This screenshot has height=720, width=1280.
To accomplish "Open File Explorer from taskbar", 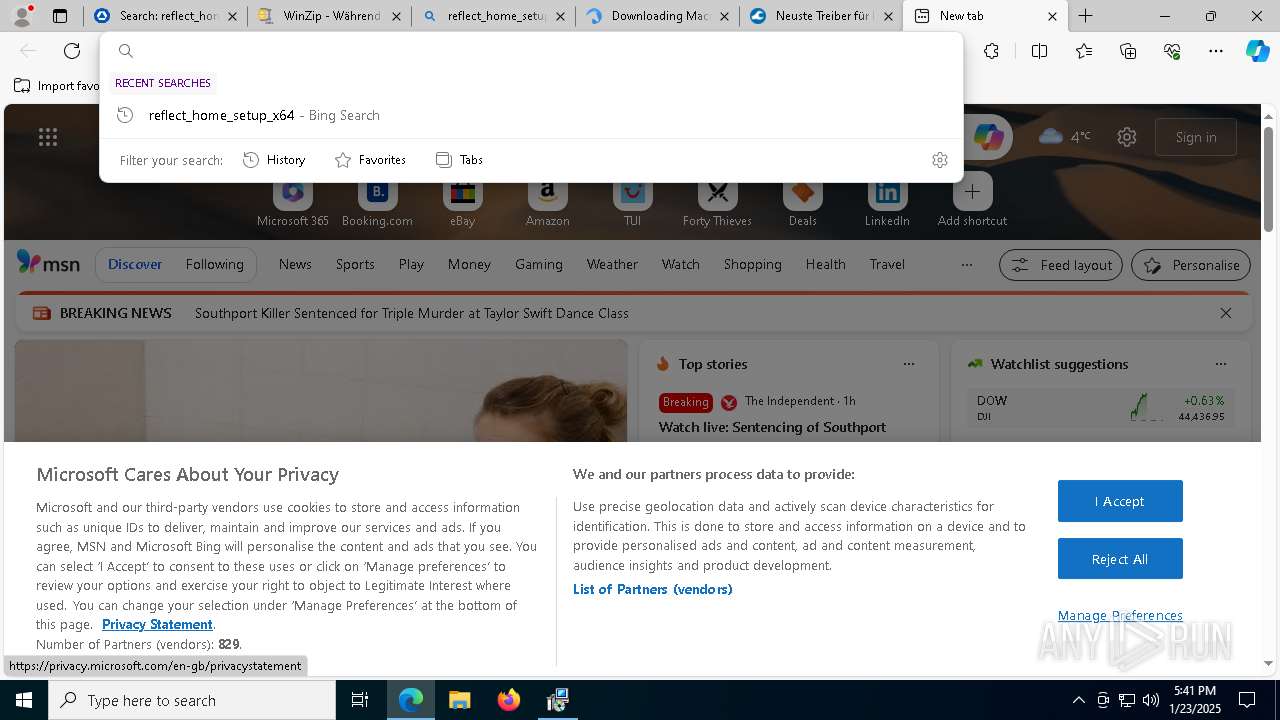I will [x=460, y=700].
